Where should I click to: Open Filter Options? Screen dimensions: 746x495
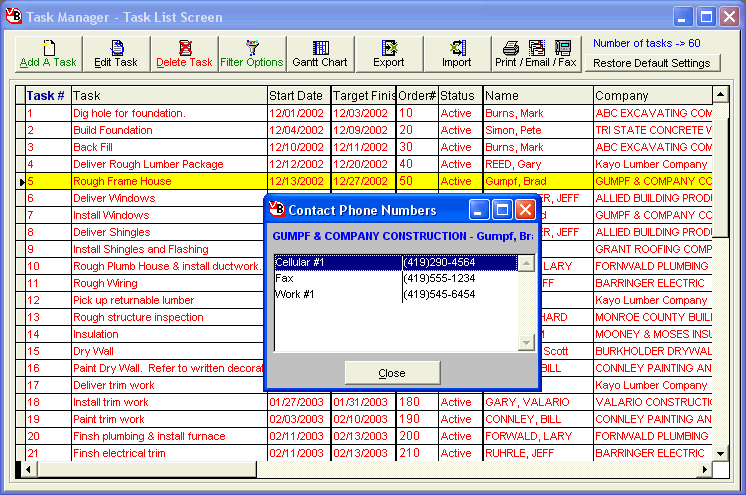pos(252,54)
